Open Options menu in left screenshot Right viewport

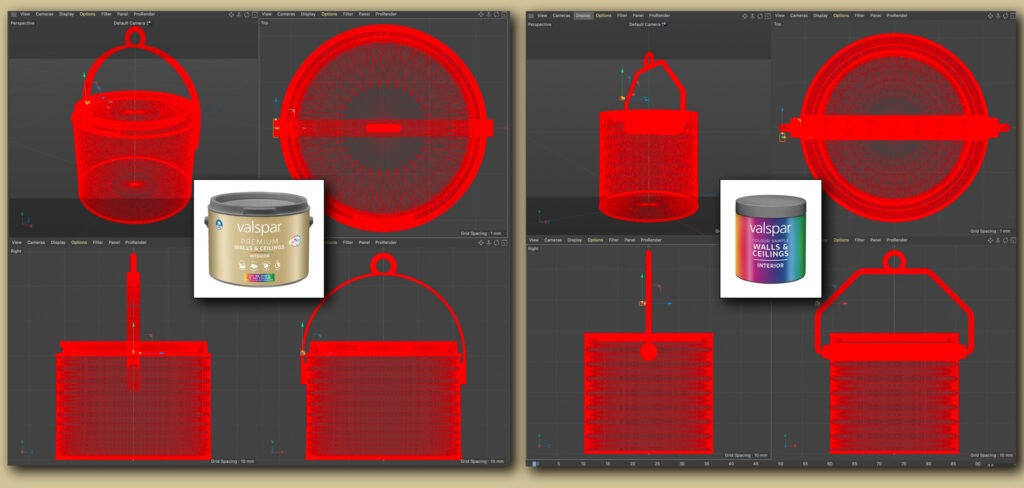point(79,242)
